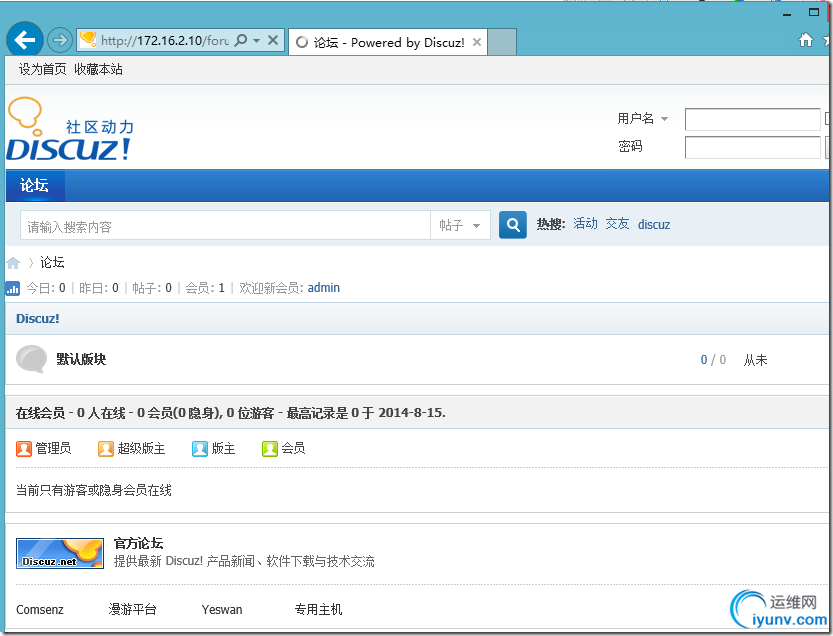Click the address bar URL field

(165, 40)
